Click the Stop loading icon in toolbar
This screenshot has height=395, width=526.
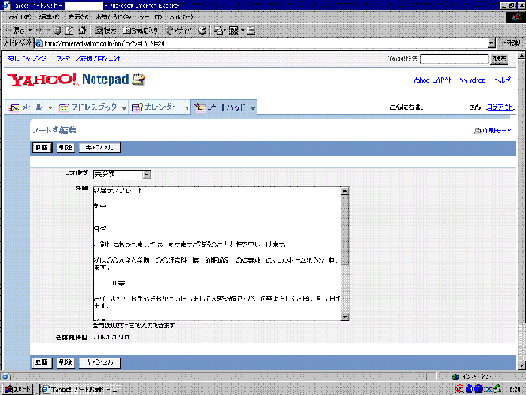point(58,31)
